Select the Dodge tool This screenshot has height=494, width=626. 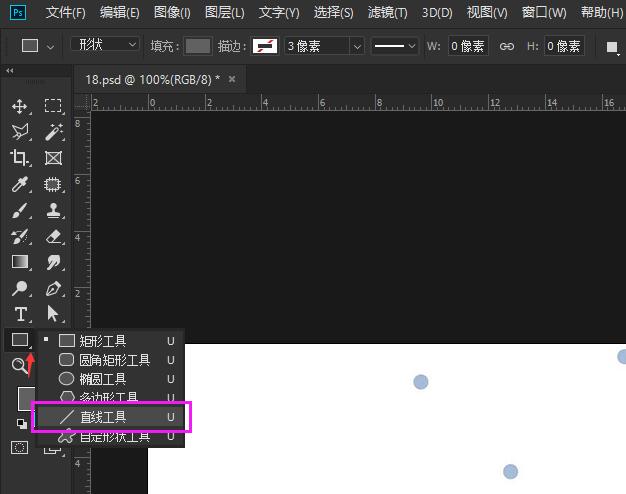[x=20, y=288]
